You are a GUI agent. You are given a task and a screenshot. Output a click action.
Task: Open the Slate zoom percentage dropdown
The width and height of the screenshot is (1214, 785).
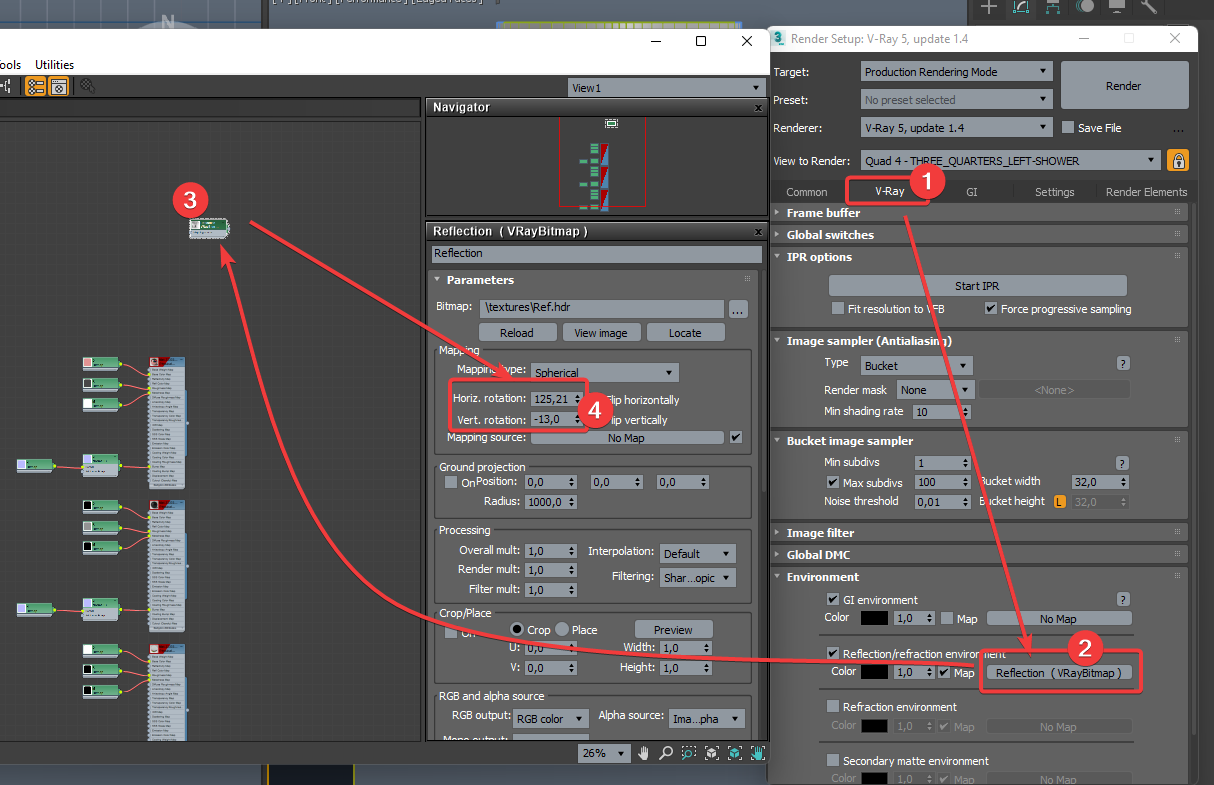point(603,753)
